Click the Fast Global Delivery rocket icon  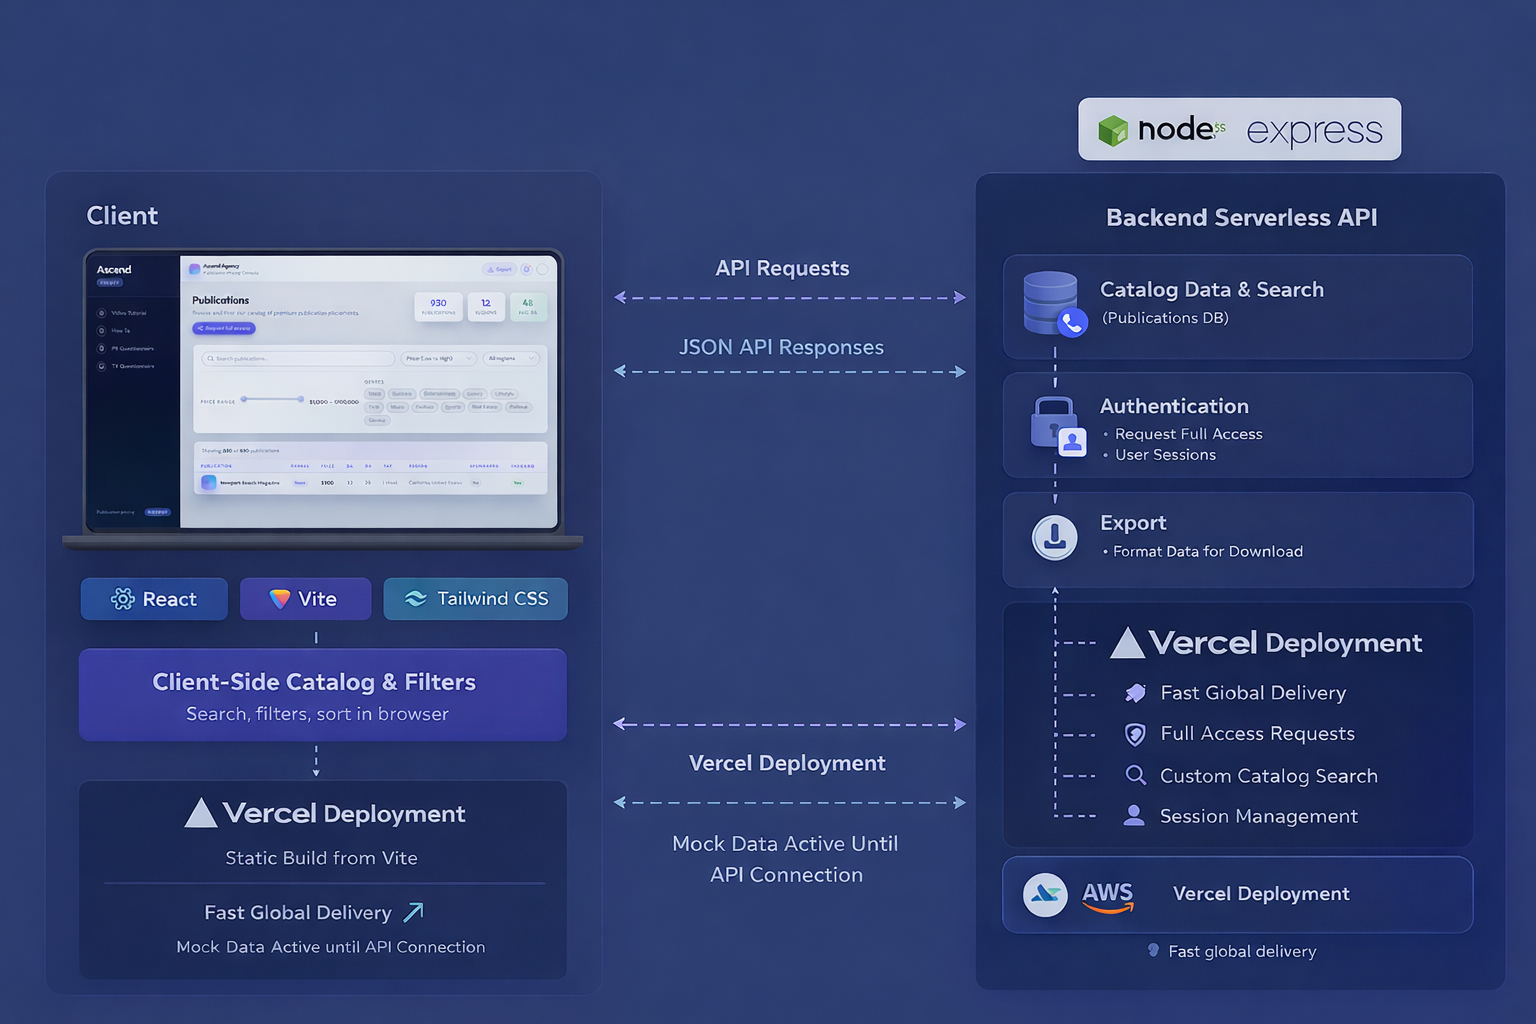[1135, 693]
